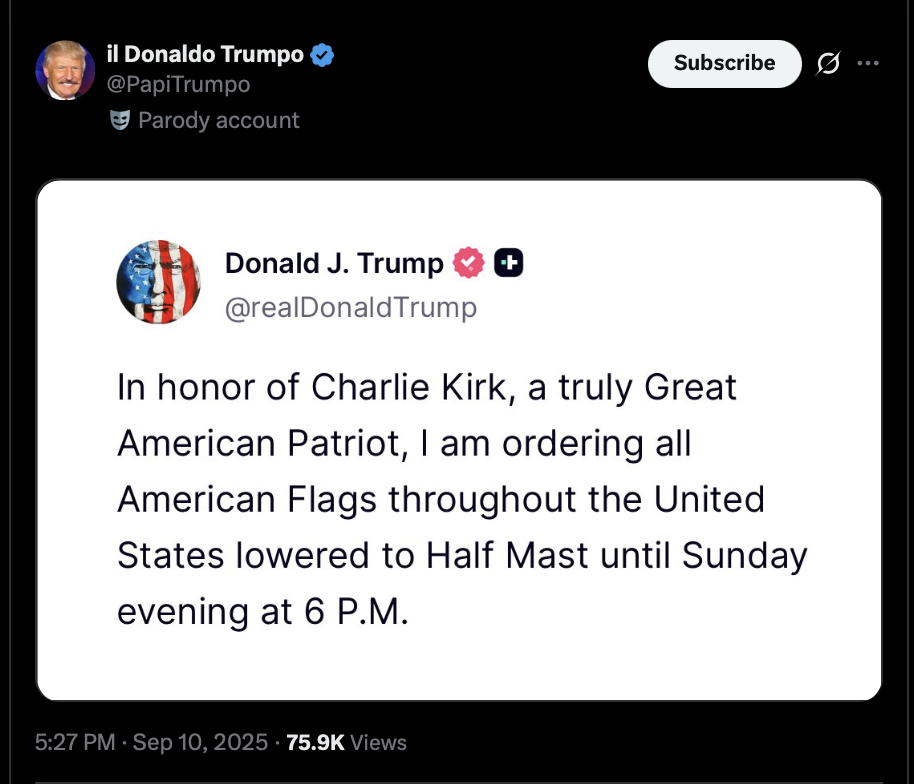Open the three-dot more options menu
914x784 pixels.
(868, 64)
